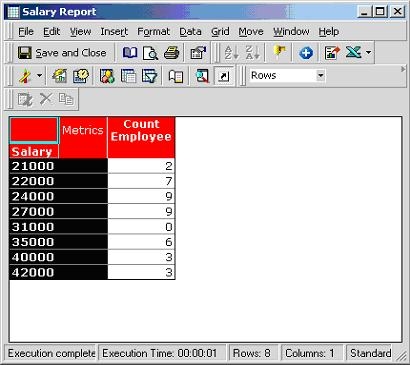410x365 pixels.
Task: Open the Window menu
Action: (x=291, y=32)
